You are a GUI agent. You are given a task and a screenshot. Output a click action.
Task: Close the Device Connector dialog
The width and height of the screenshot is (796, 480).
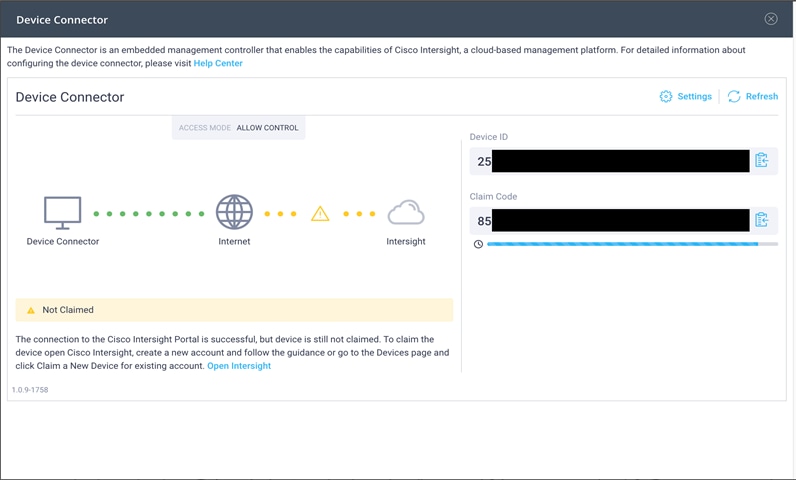click(x=771, y=19)
